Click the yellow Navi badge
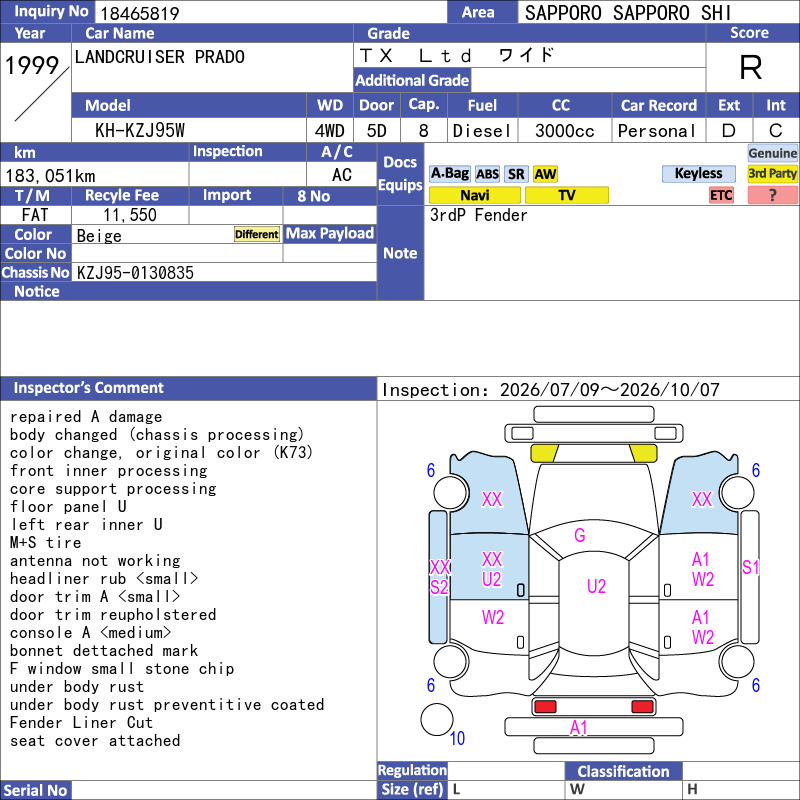This screenshot has height=800, width=800. click(x=474, y=195)
